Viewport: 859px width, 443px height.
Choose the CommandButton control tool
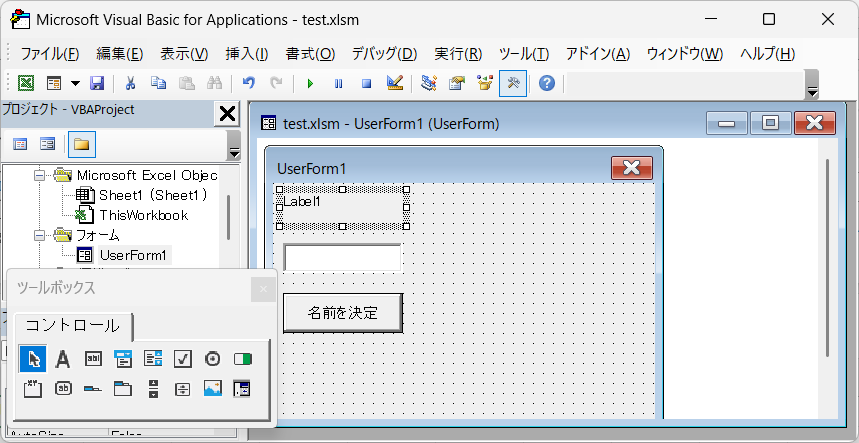coord(63,389)
